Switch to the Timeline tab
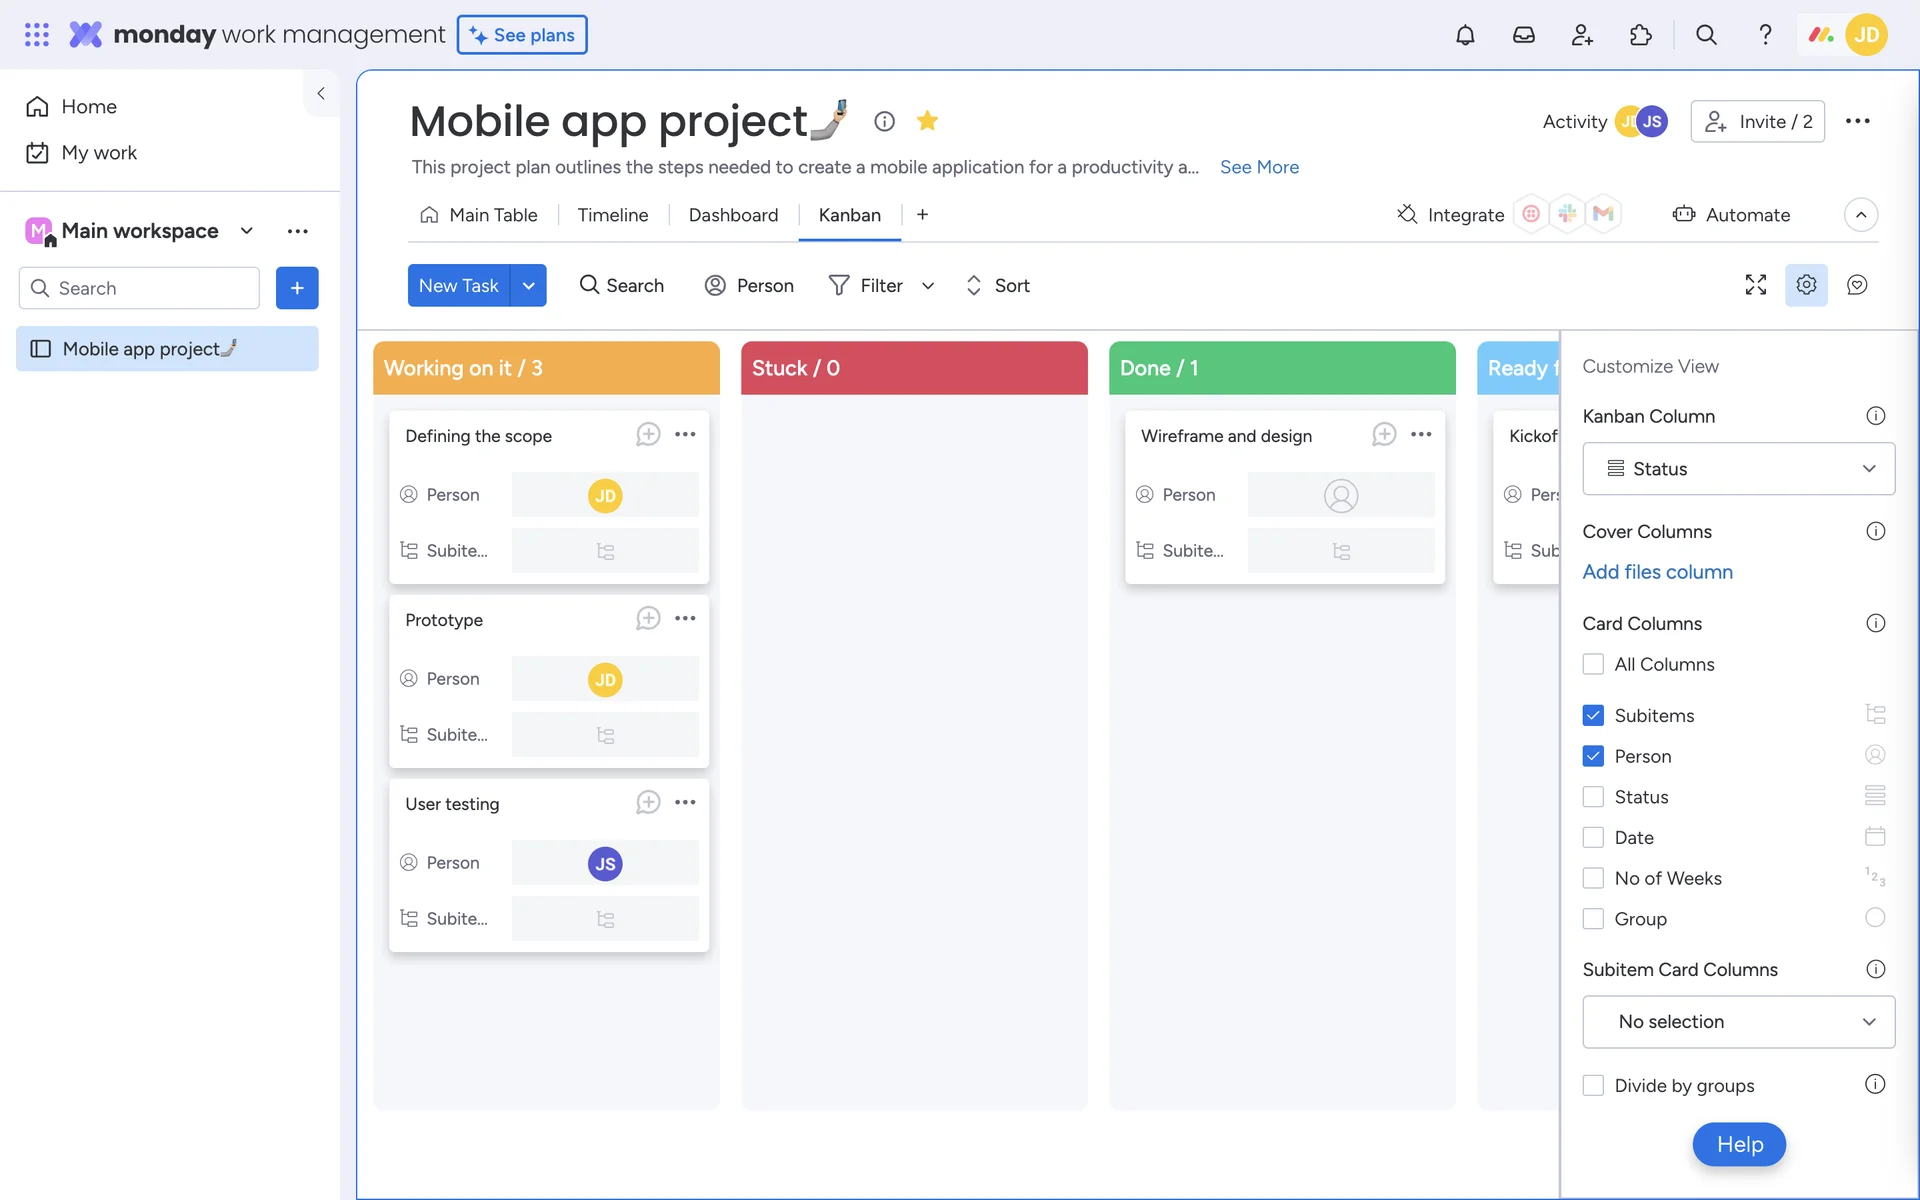This screenshot has width=1920, height=1200. 612,215
